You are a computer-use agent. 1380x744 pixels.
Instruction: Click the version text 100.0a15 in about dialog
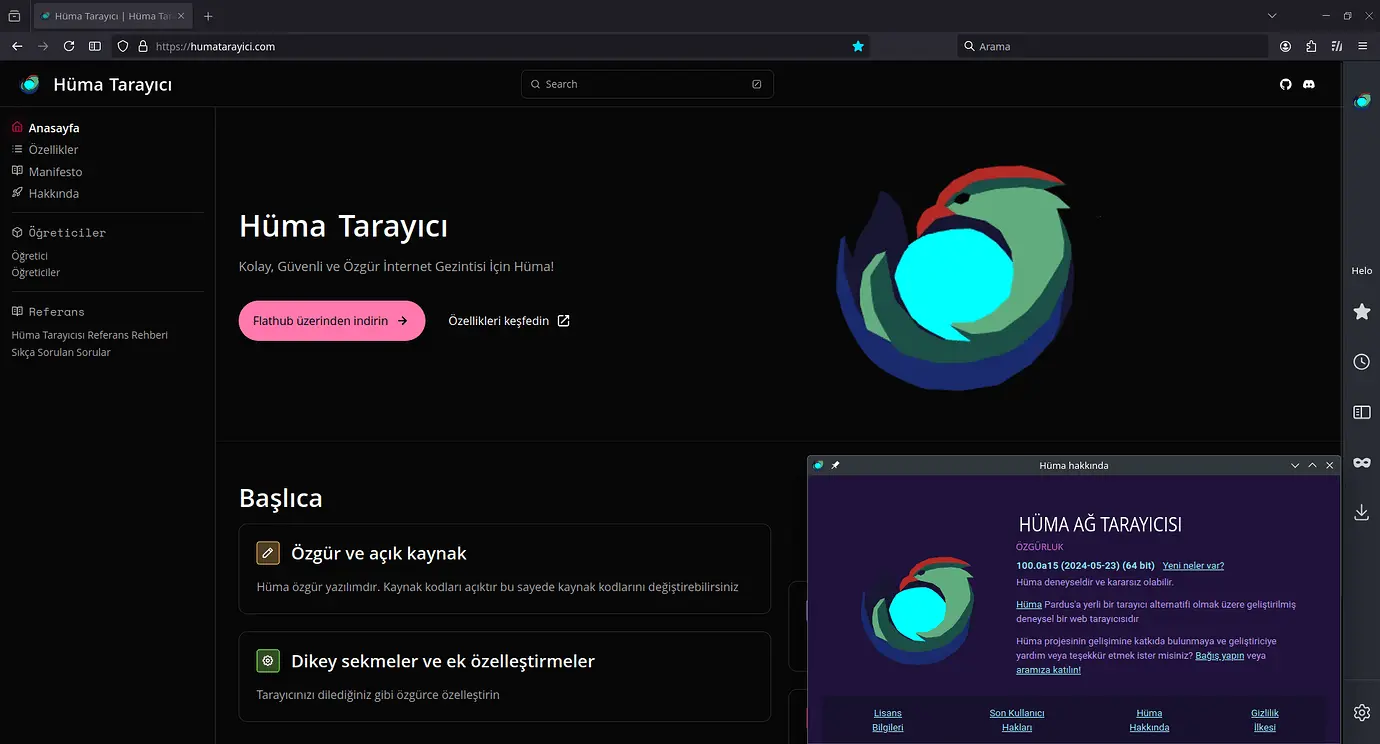[1086, 566]
